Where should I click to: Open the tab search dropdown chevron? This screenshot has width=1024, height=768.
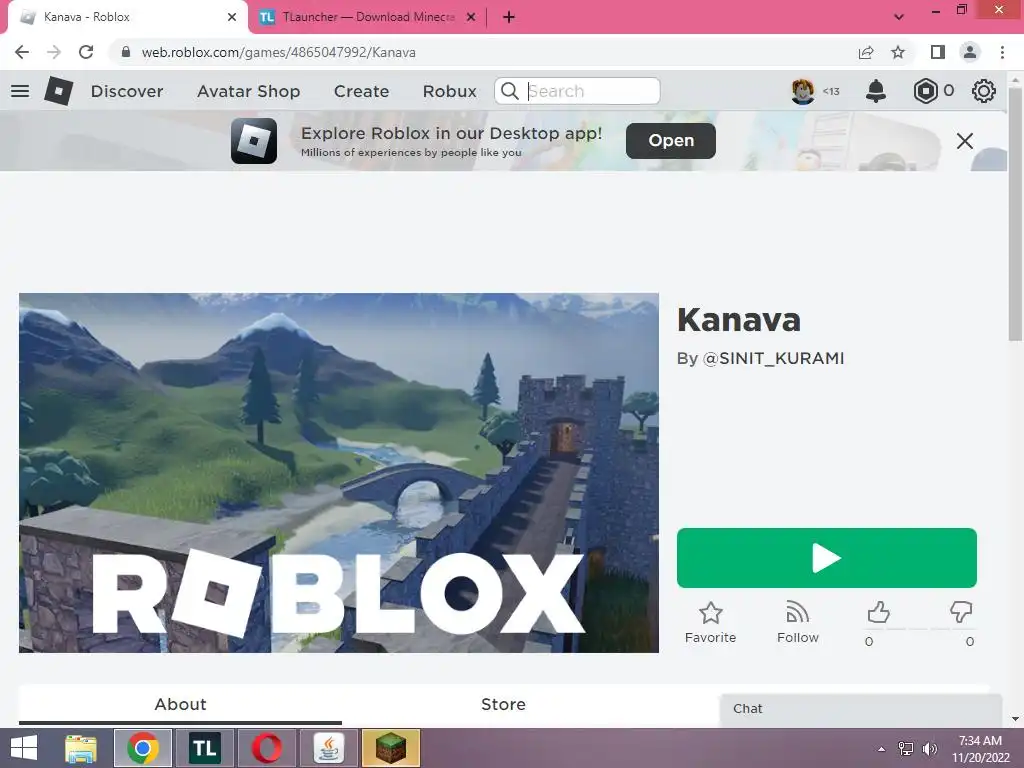(x=899, y=17)
